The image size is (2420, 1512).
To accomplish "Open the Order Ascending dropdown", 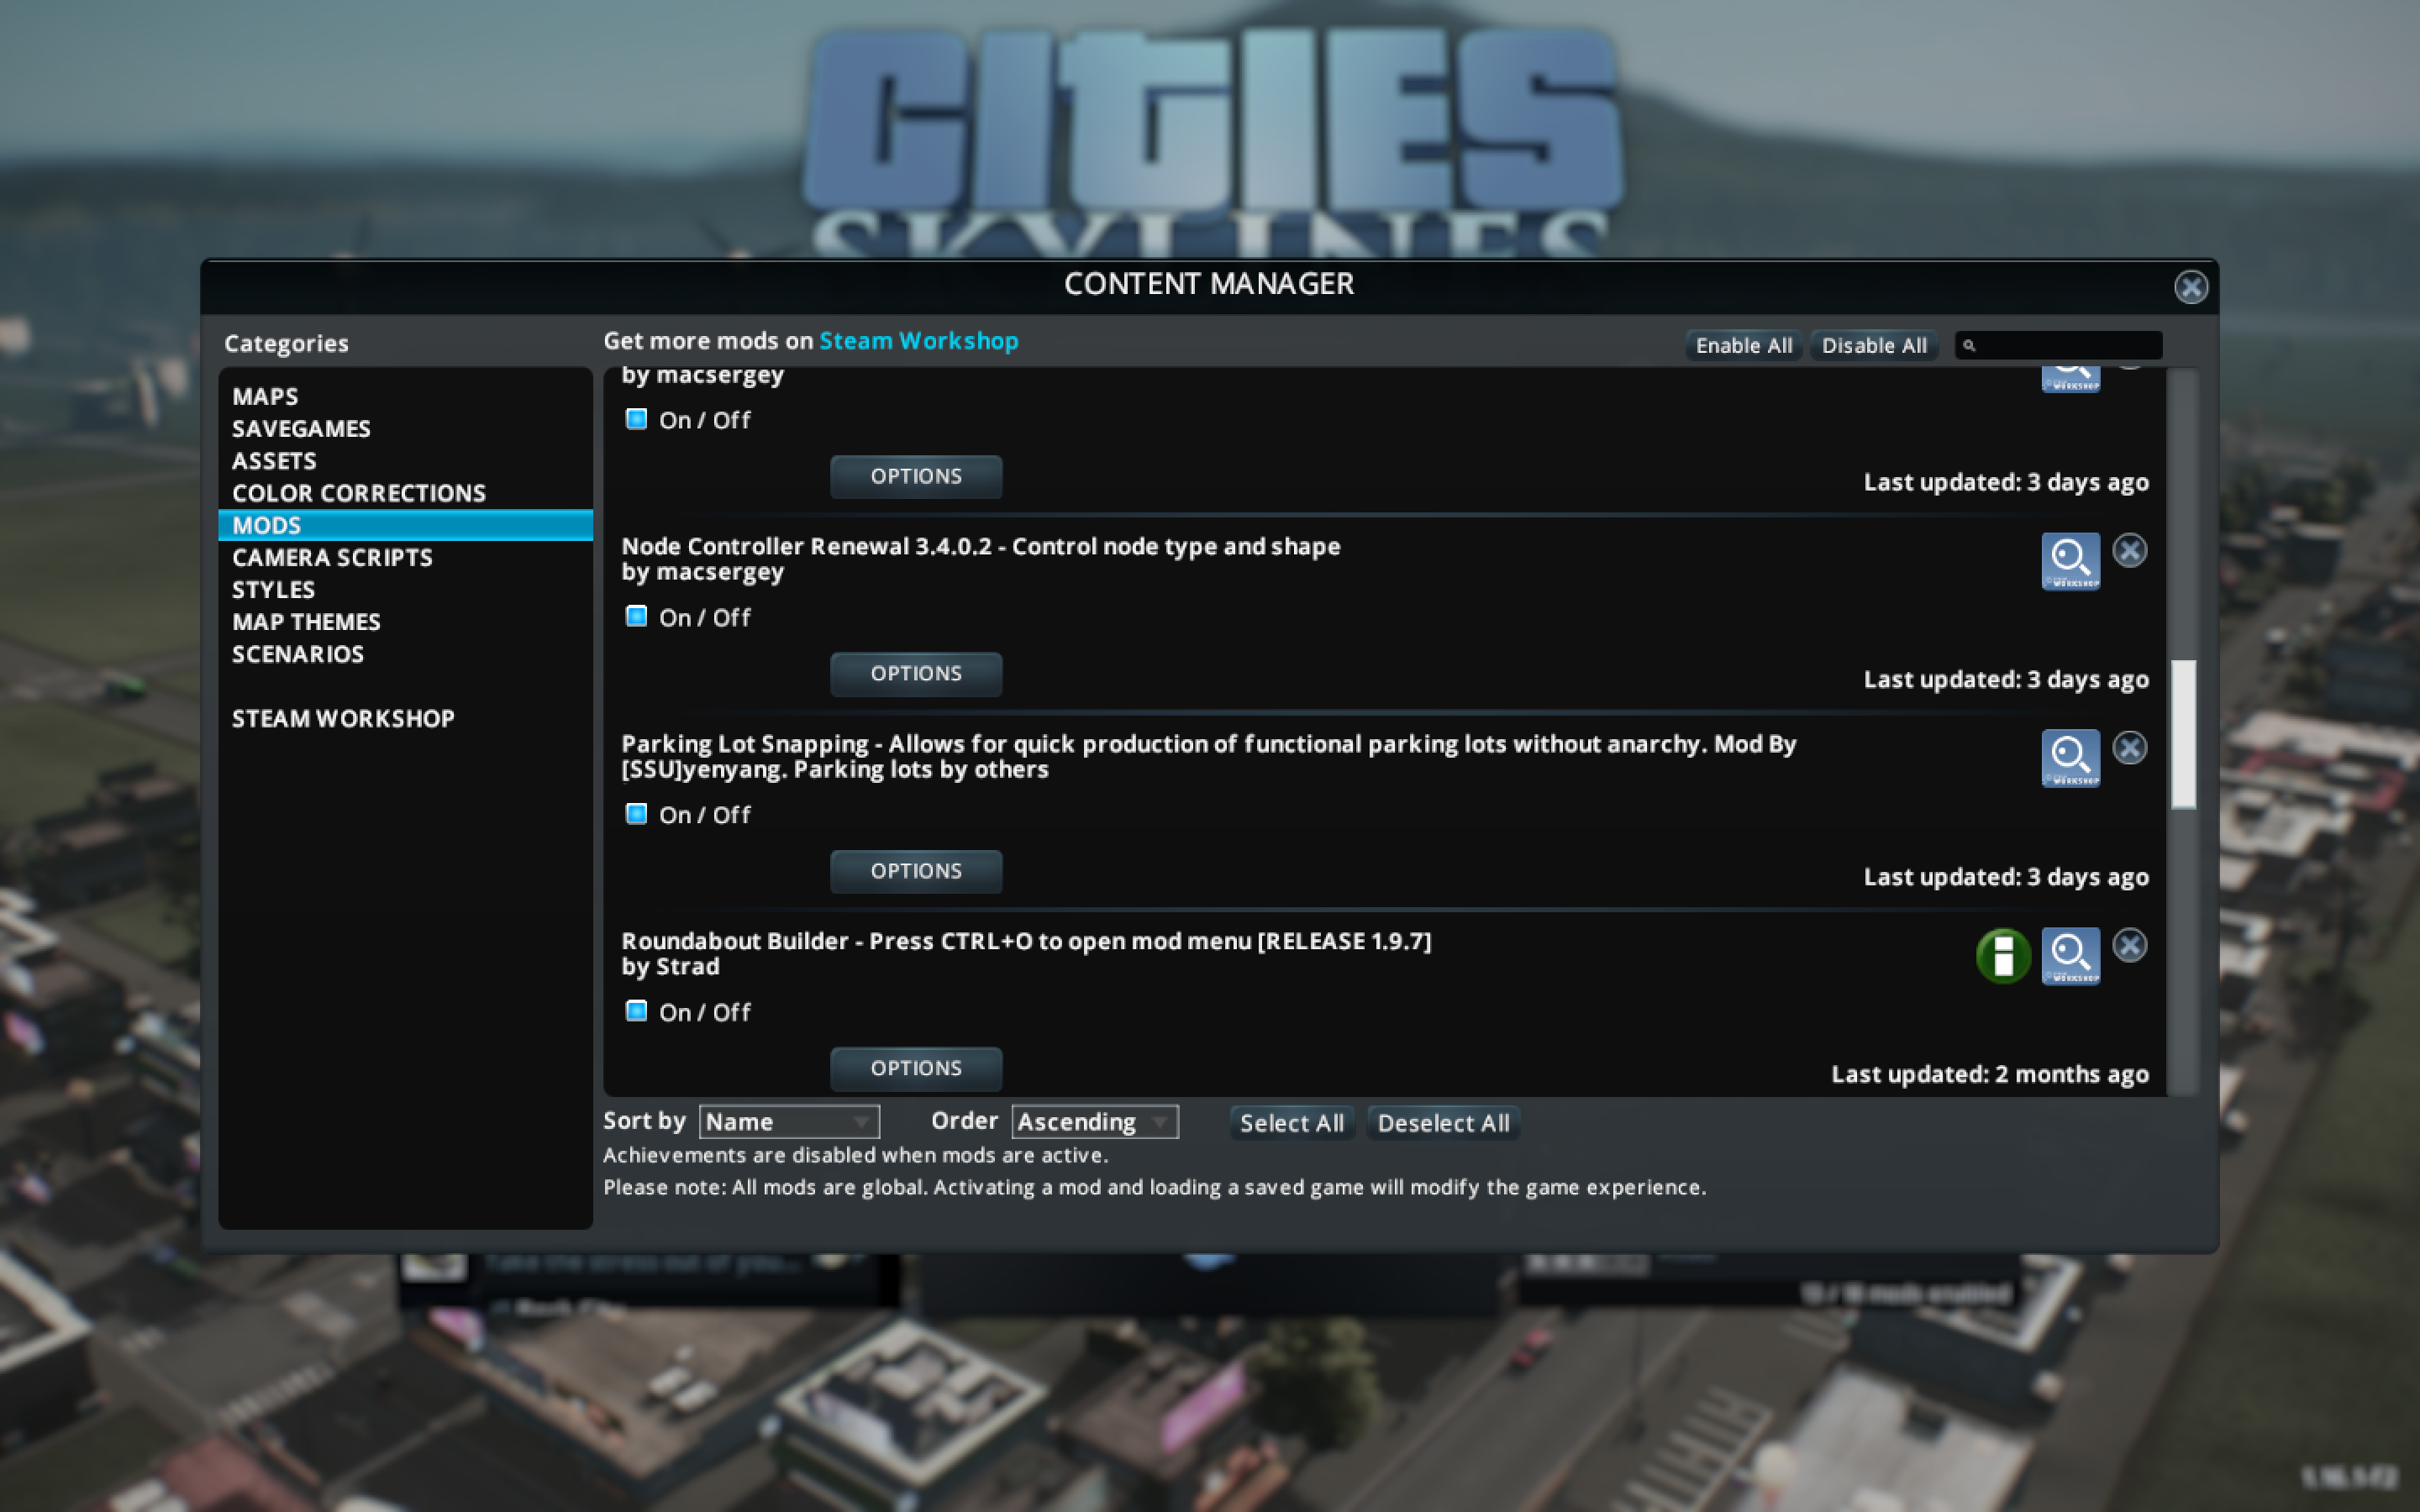I will [x=1095, y=1122].
